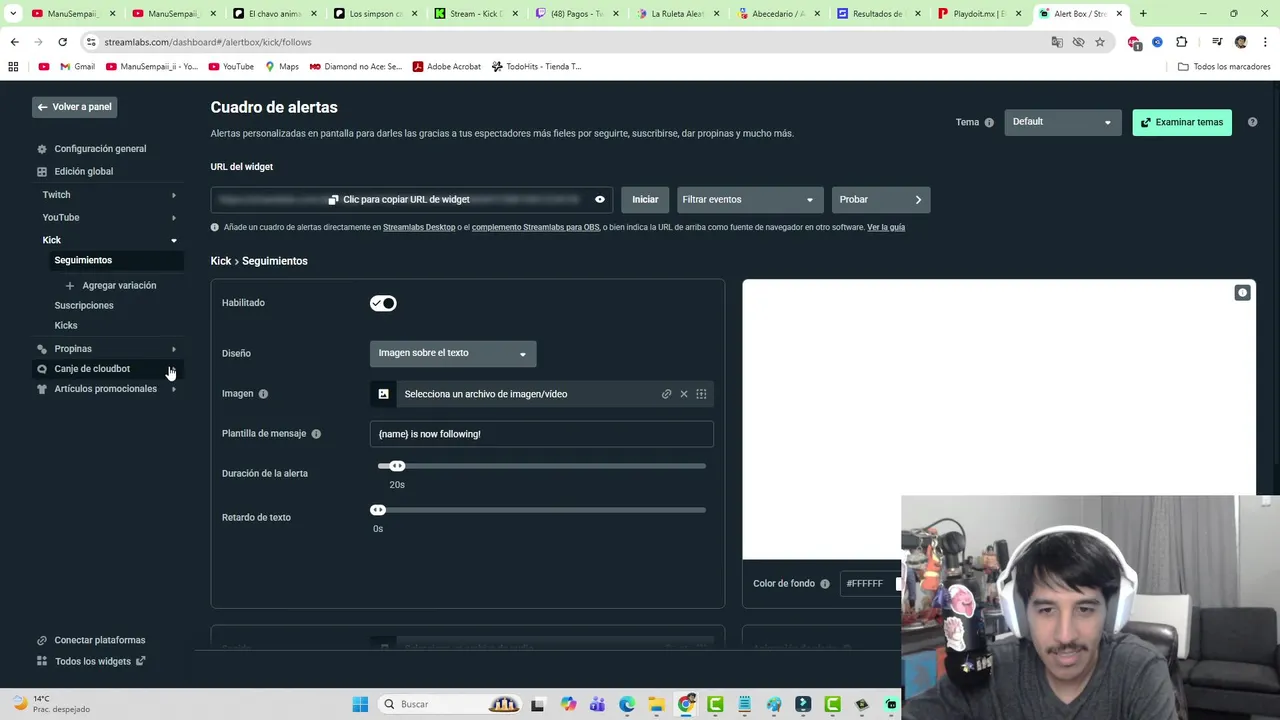
Task: Open Microsoft Edge from taskbar
Action: 627,704
